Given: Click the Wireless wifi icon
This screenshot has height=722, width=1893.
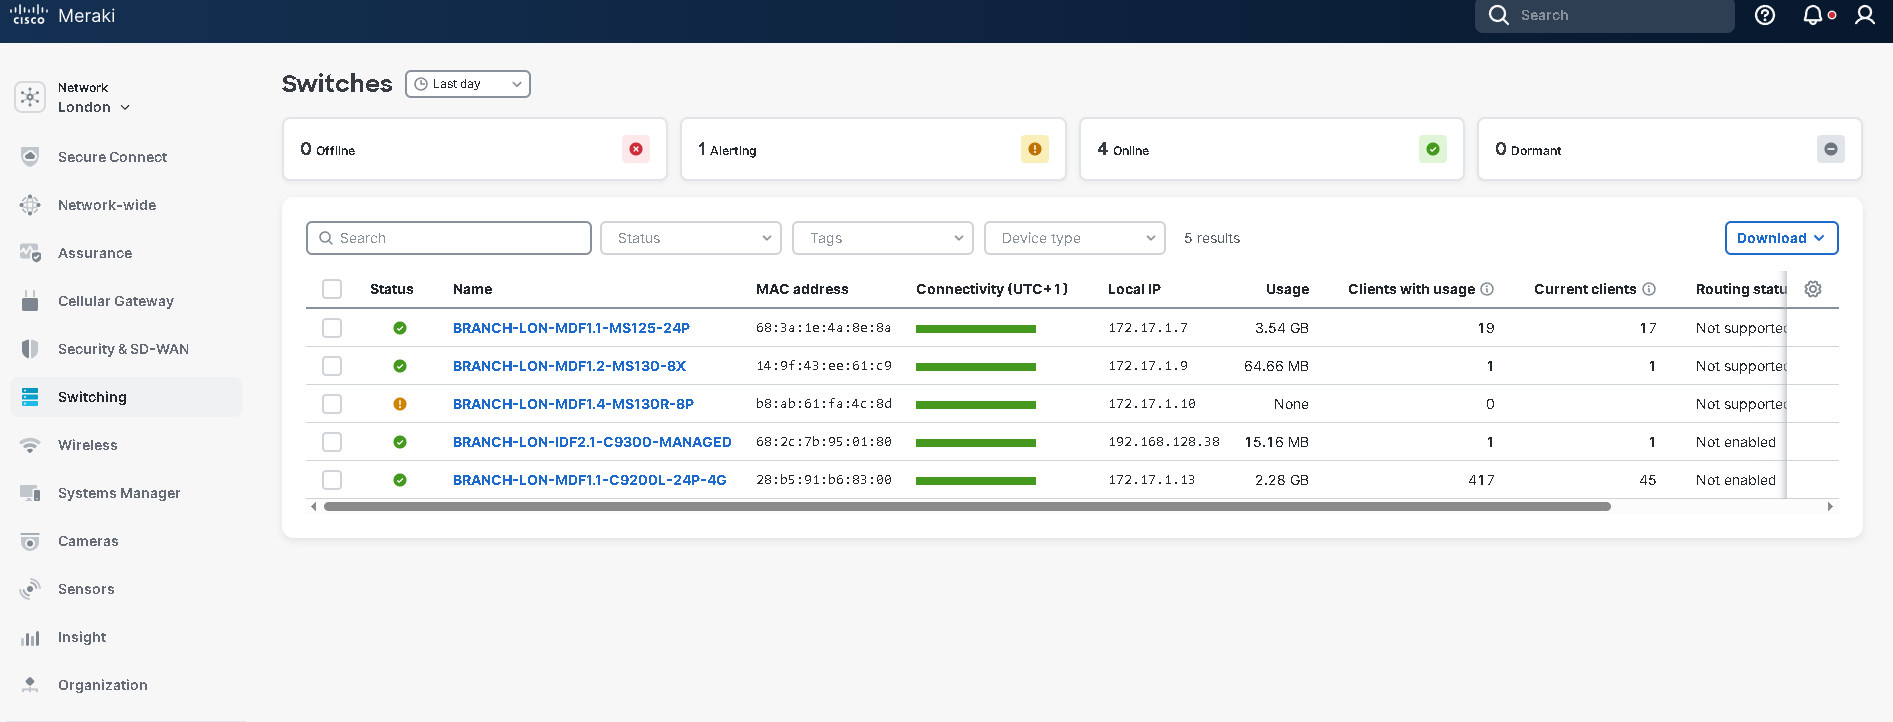Looking at the screenshot, I should coord(30,445).
